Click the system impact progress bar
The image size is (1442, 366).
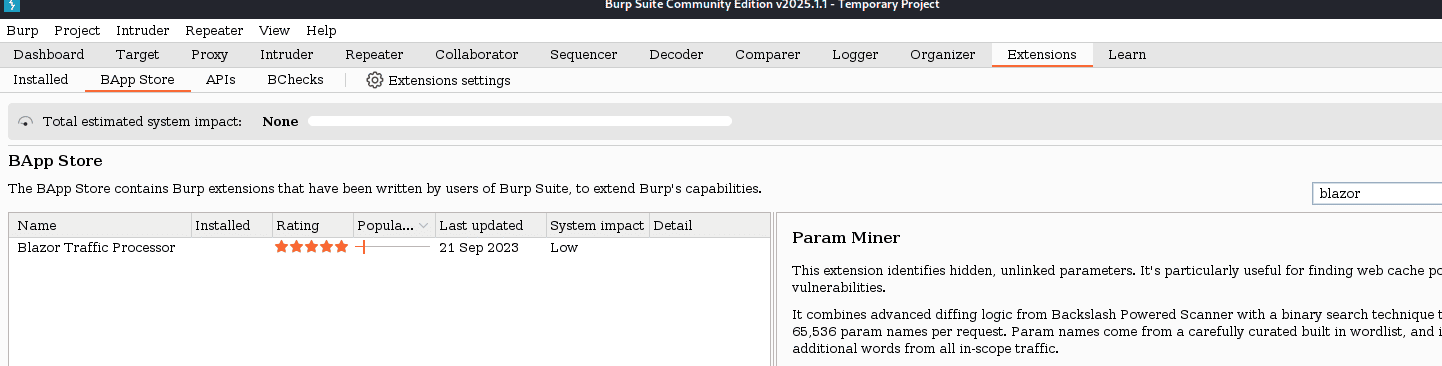pos(520,121)
